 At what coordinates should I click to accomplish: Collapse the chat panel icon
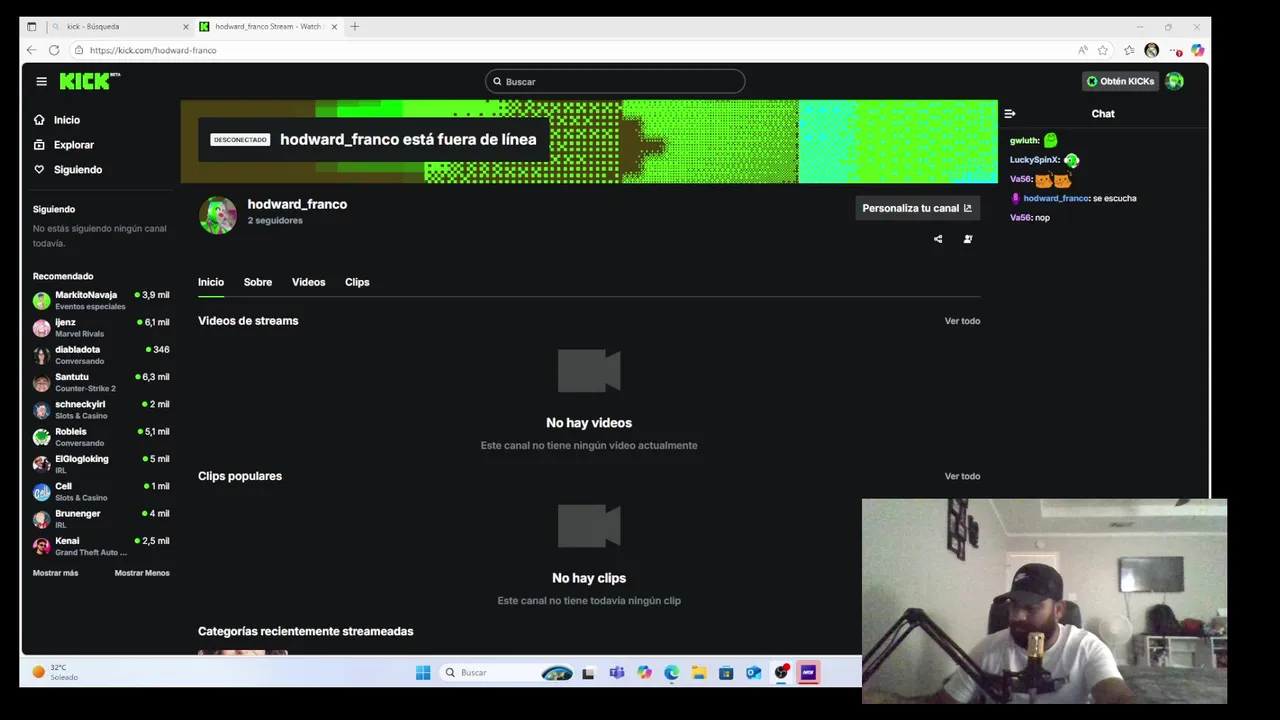(1010, 114)
